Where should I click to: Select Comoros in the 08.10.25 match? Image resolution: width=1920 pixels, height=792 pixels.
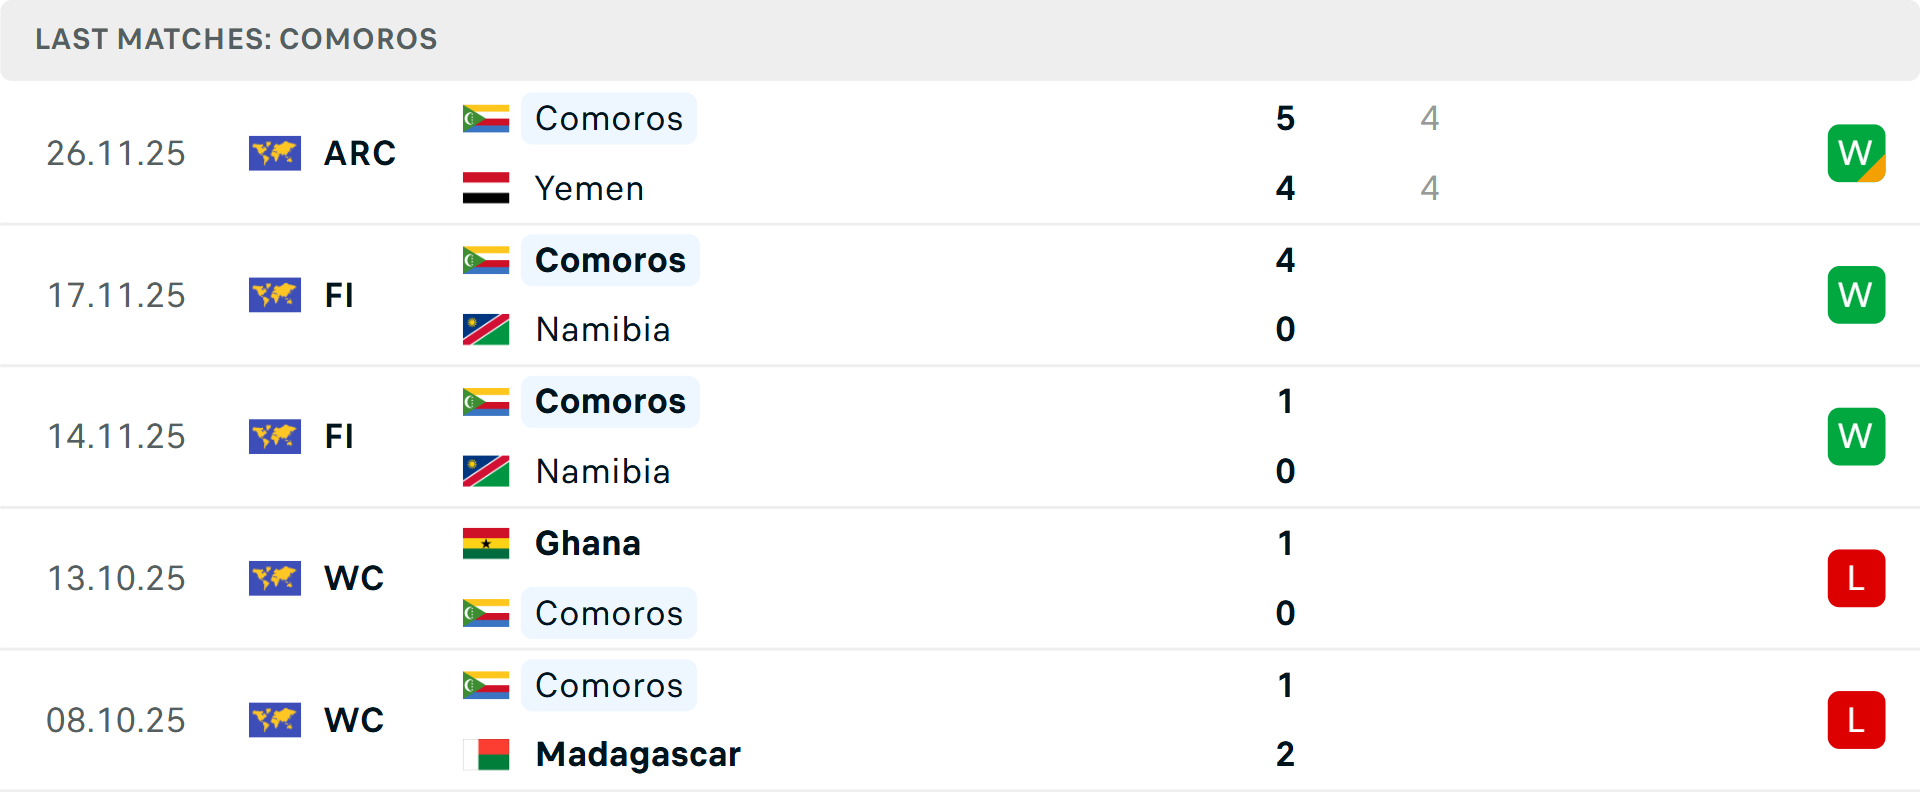(609, 685)
